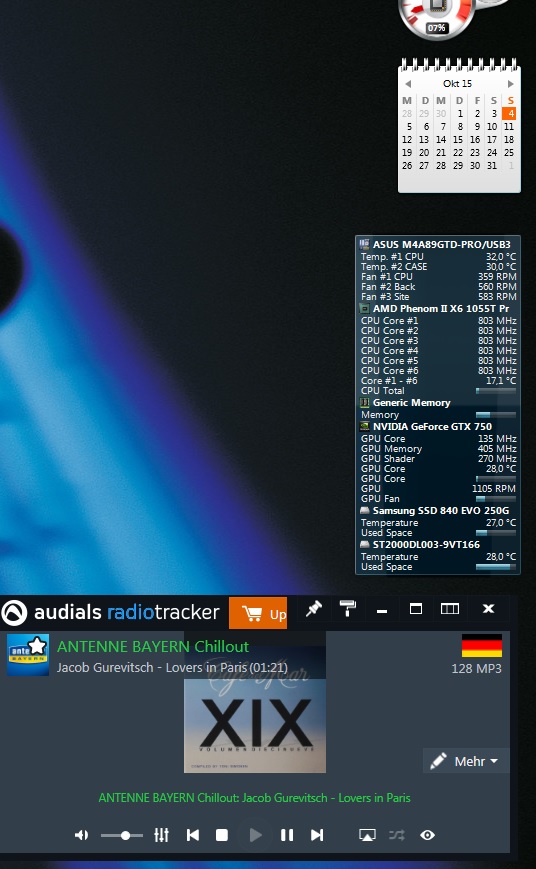This screenshot has width=536, height=869.
Task: Click the 'Fan #2 Back' sensor row
Action: (438, 287)
